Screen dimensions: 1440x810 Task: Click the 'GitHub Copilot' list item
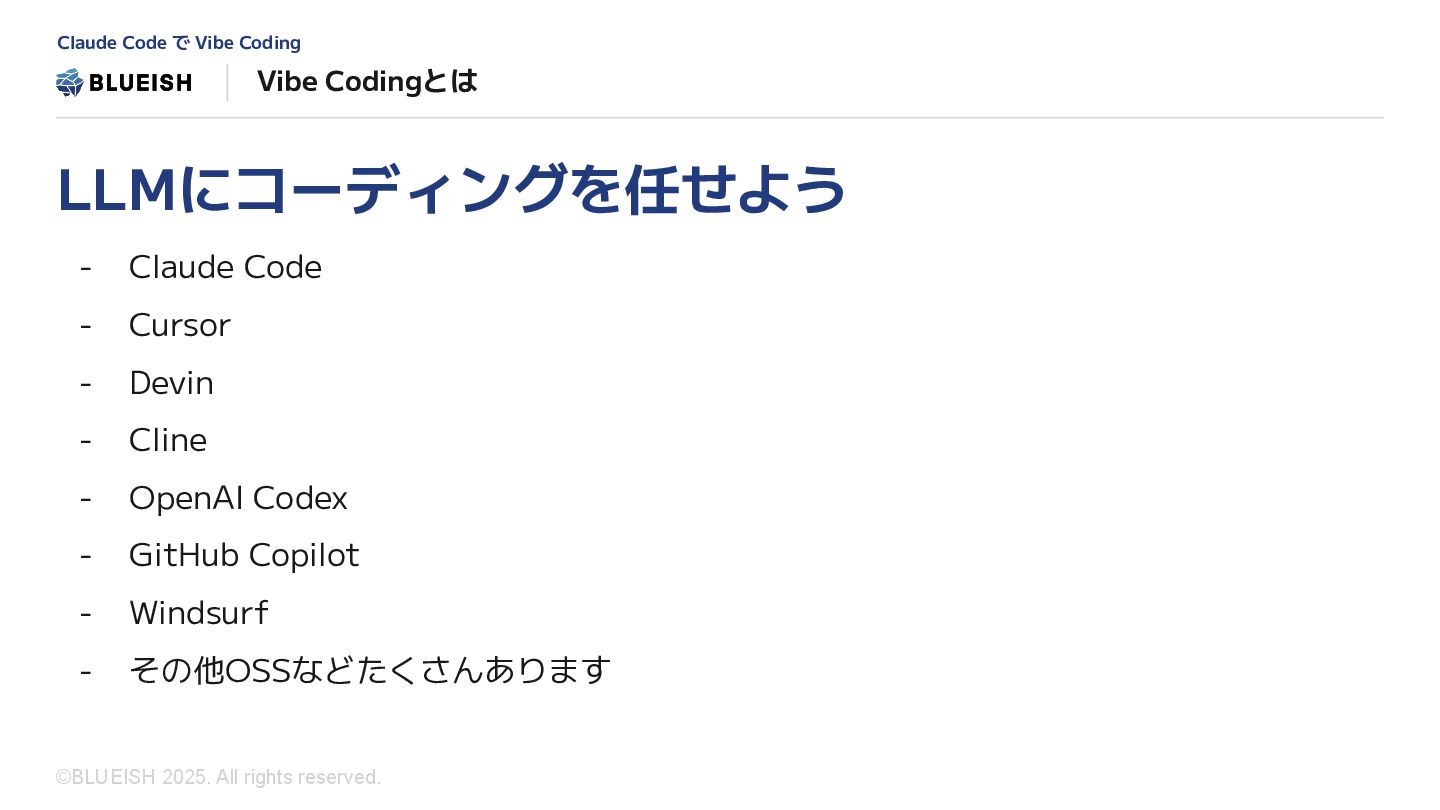(x=244, y=555)
